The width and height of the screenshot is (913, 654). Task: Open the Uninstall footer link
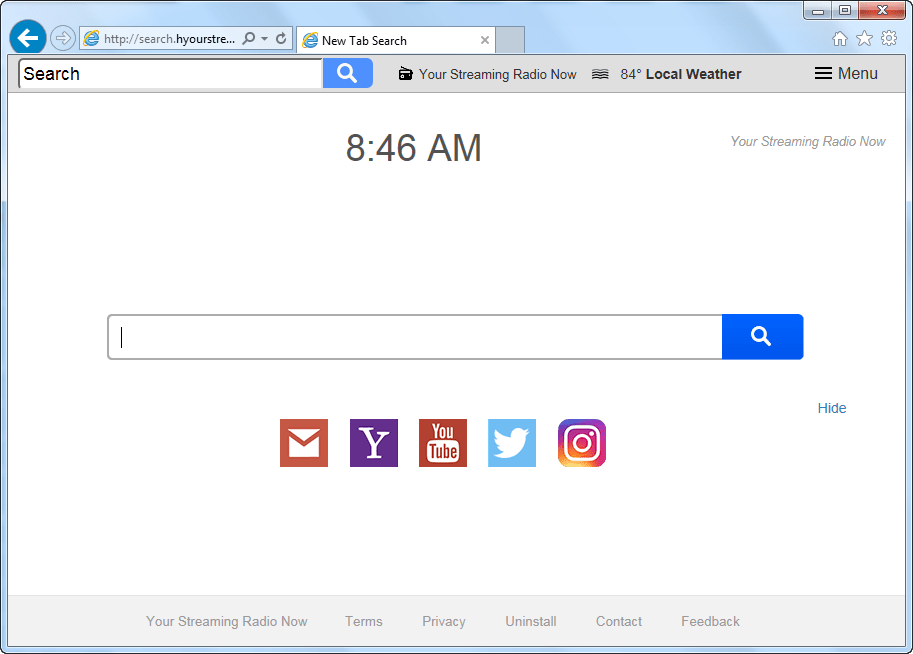[x=530, y=621]
